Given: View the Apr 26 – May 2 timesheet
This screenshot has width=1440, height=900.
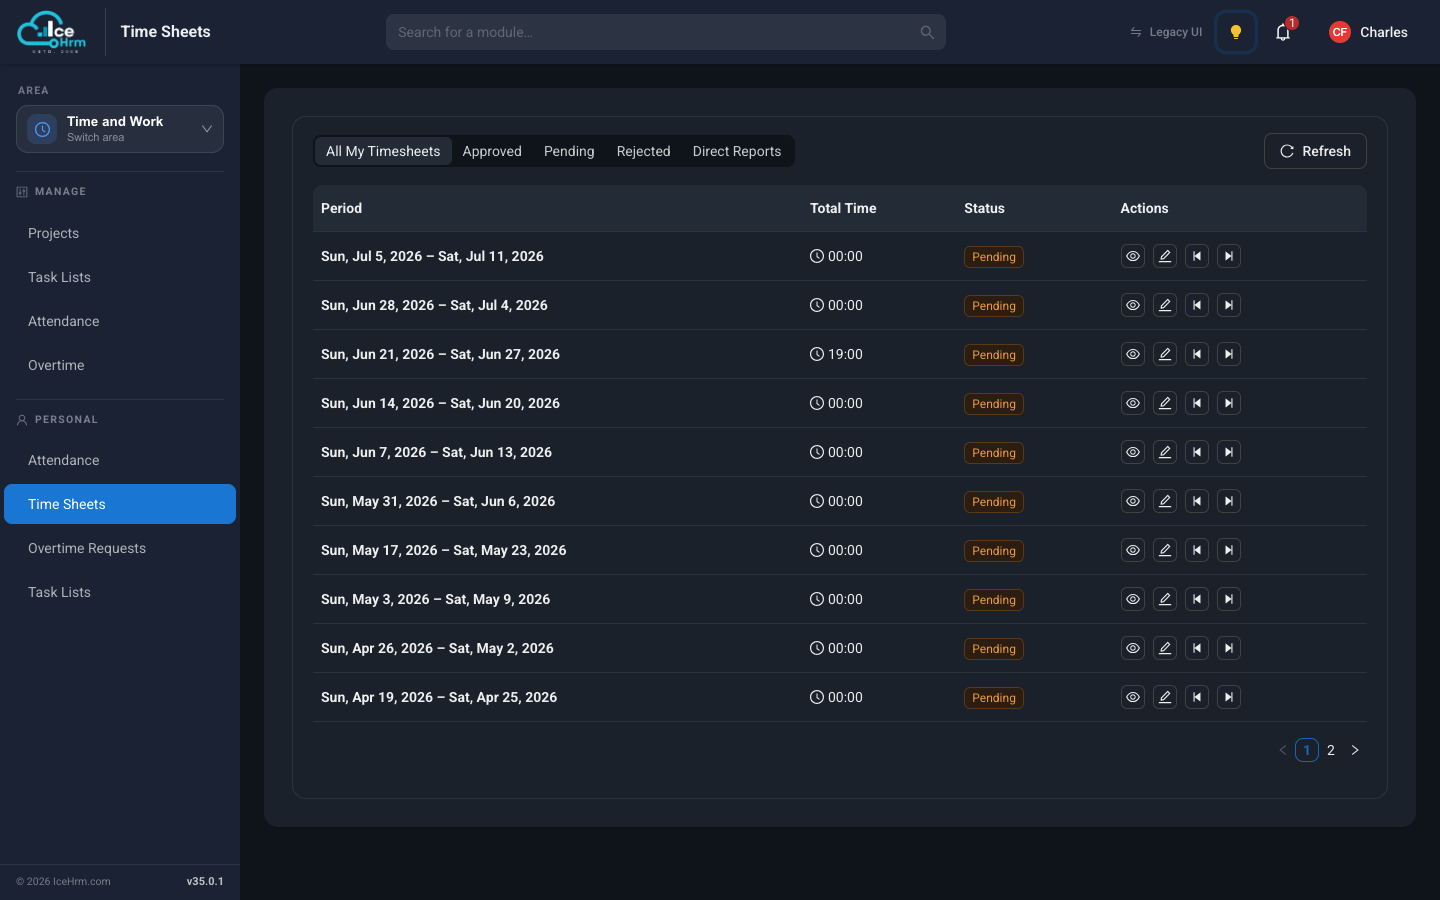Looking at the screenshot, I should click(1133, 648).
